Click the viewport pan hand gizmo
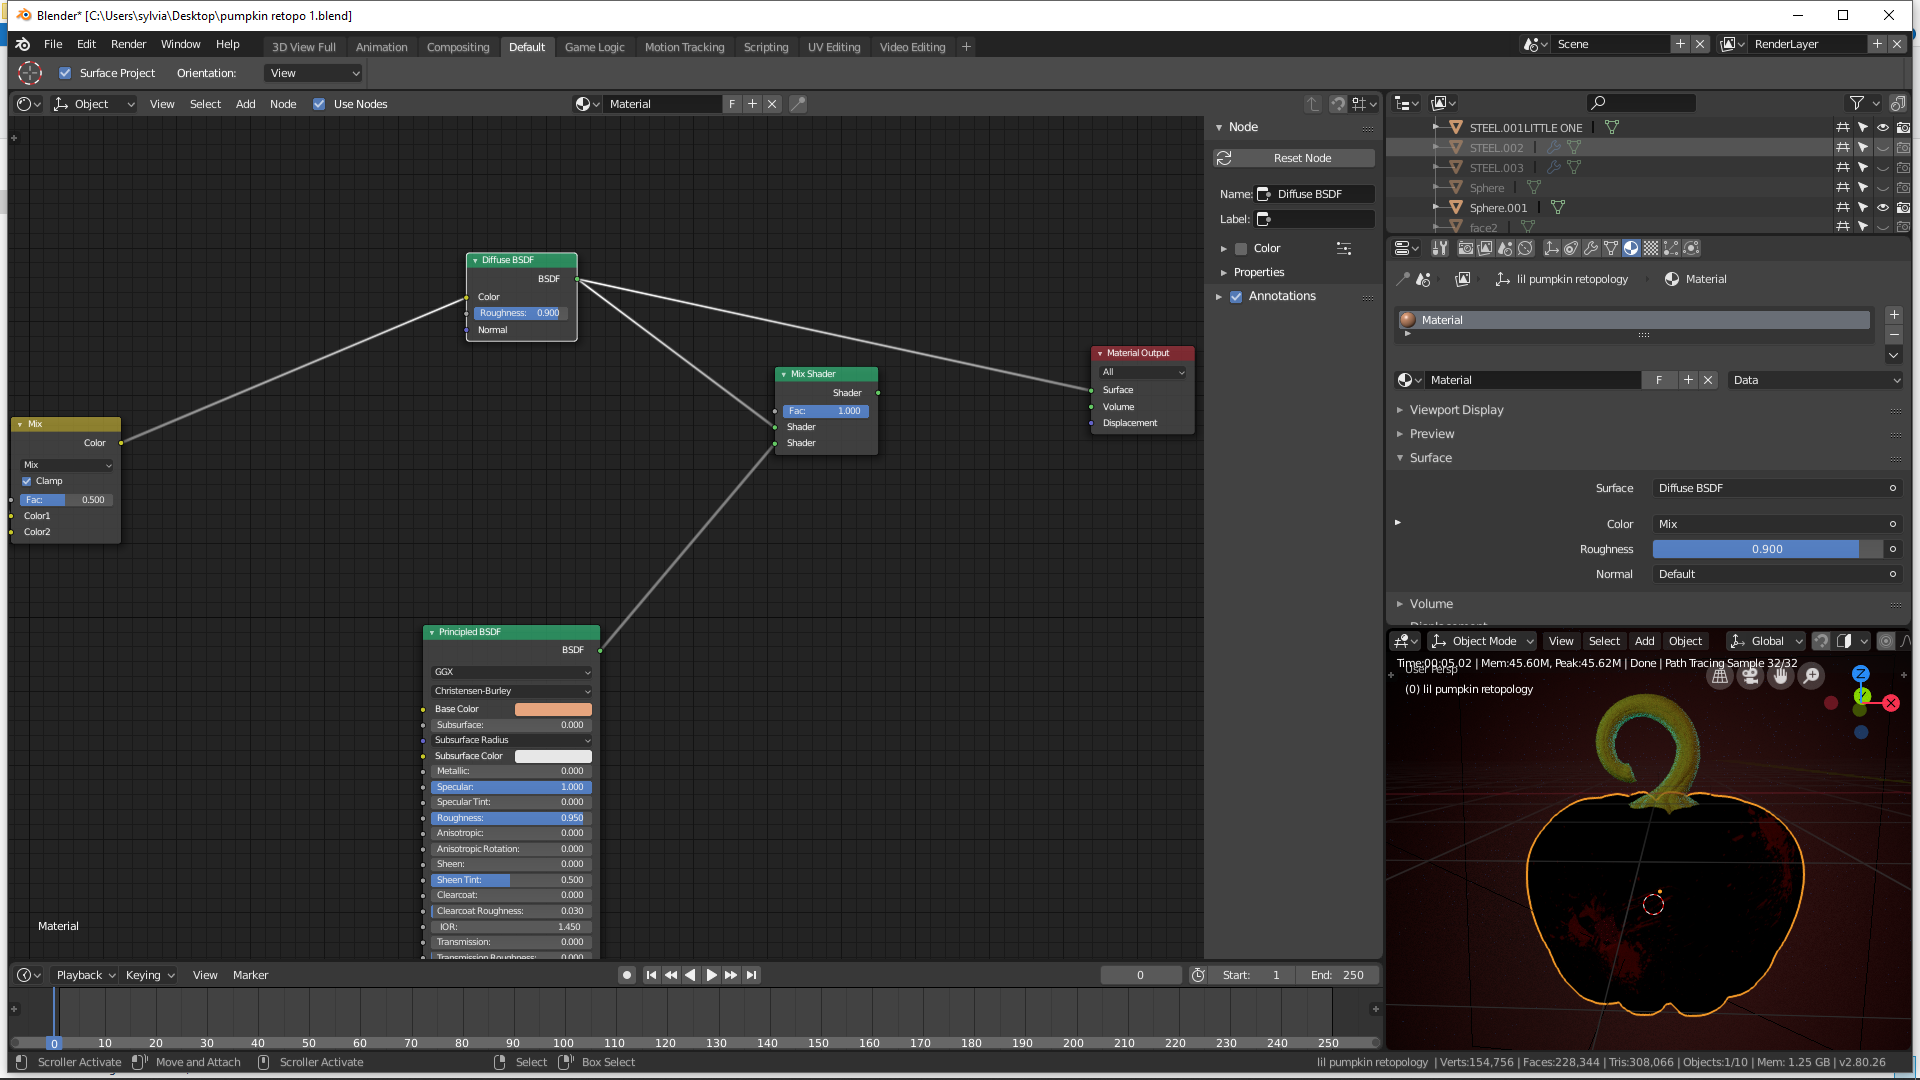1920x1080 pixels. (1780, 676)
